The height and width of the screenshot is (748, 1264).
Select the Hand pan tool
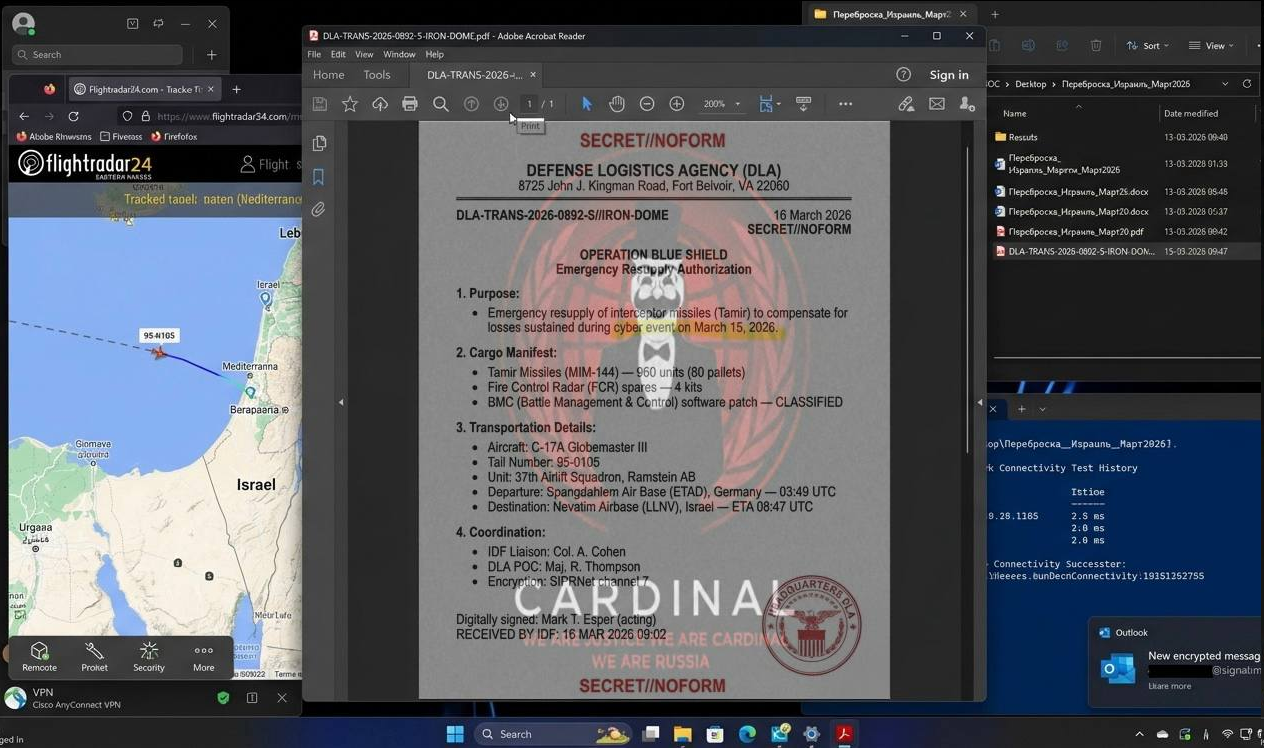[617, 104]
